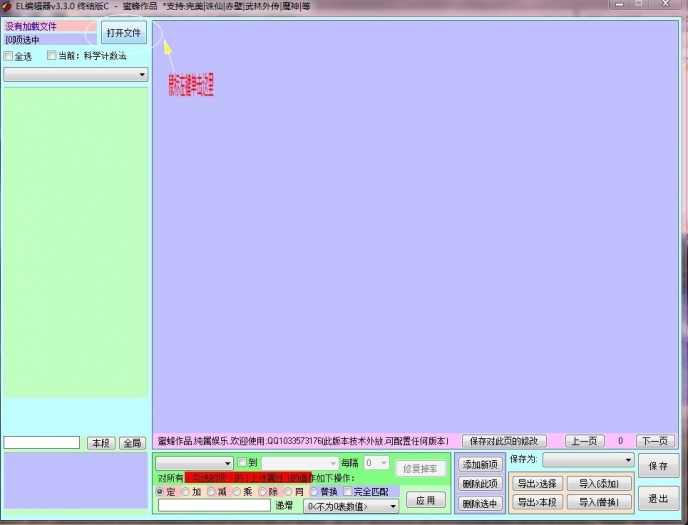Click 删除选中 (delete selected) button

(x=480, y=503)
